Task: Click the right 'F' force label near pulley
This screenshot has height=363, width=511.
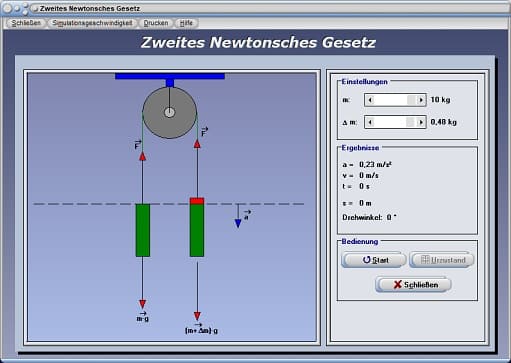Action: tap(204, 132)
